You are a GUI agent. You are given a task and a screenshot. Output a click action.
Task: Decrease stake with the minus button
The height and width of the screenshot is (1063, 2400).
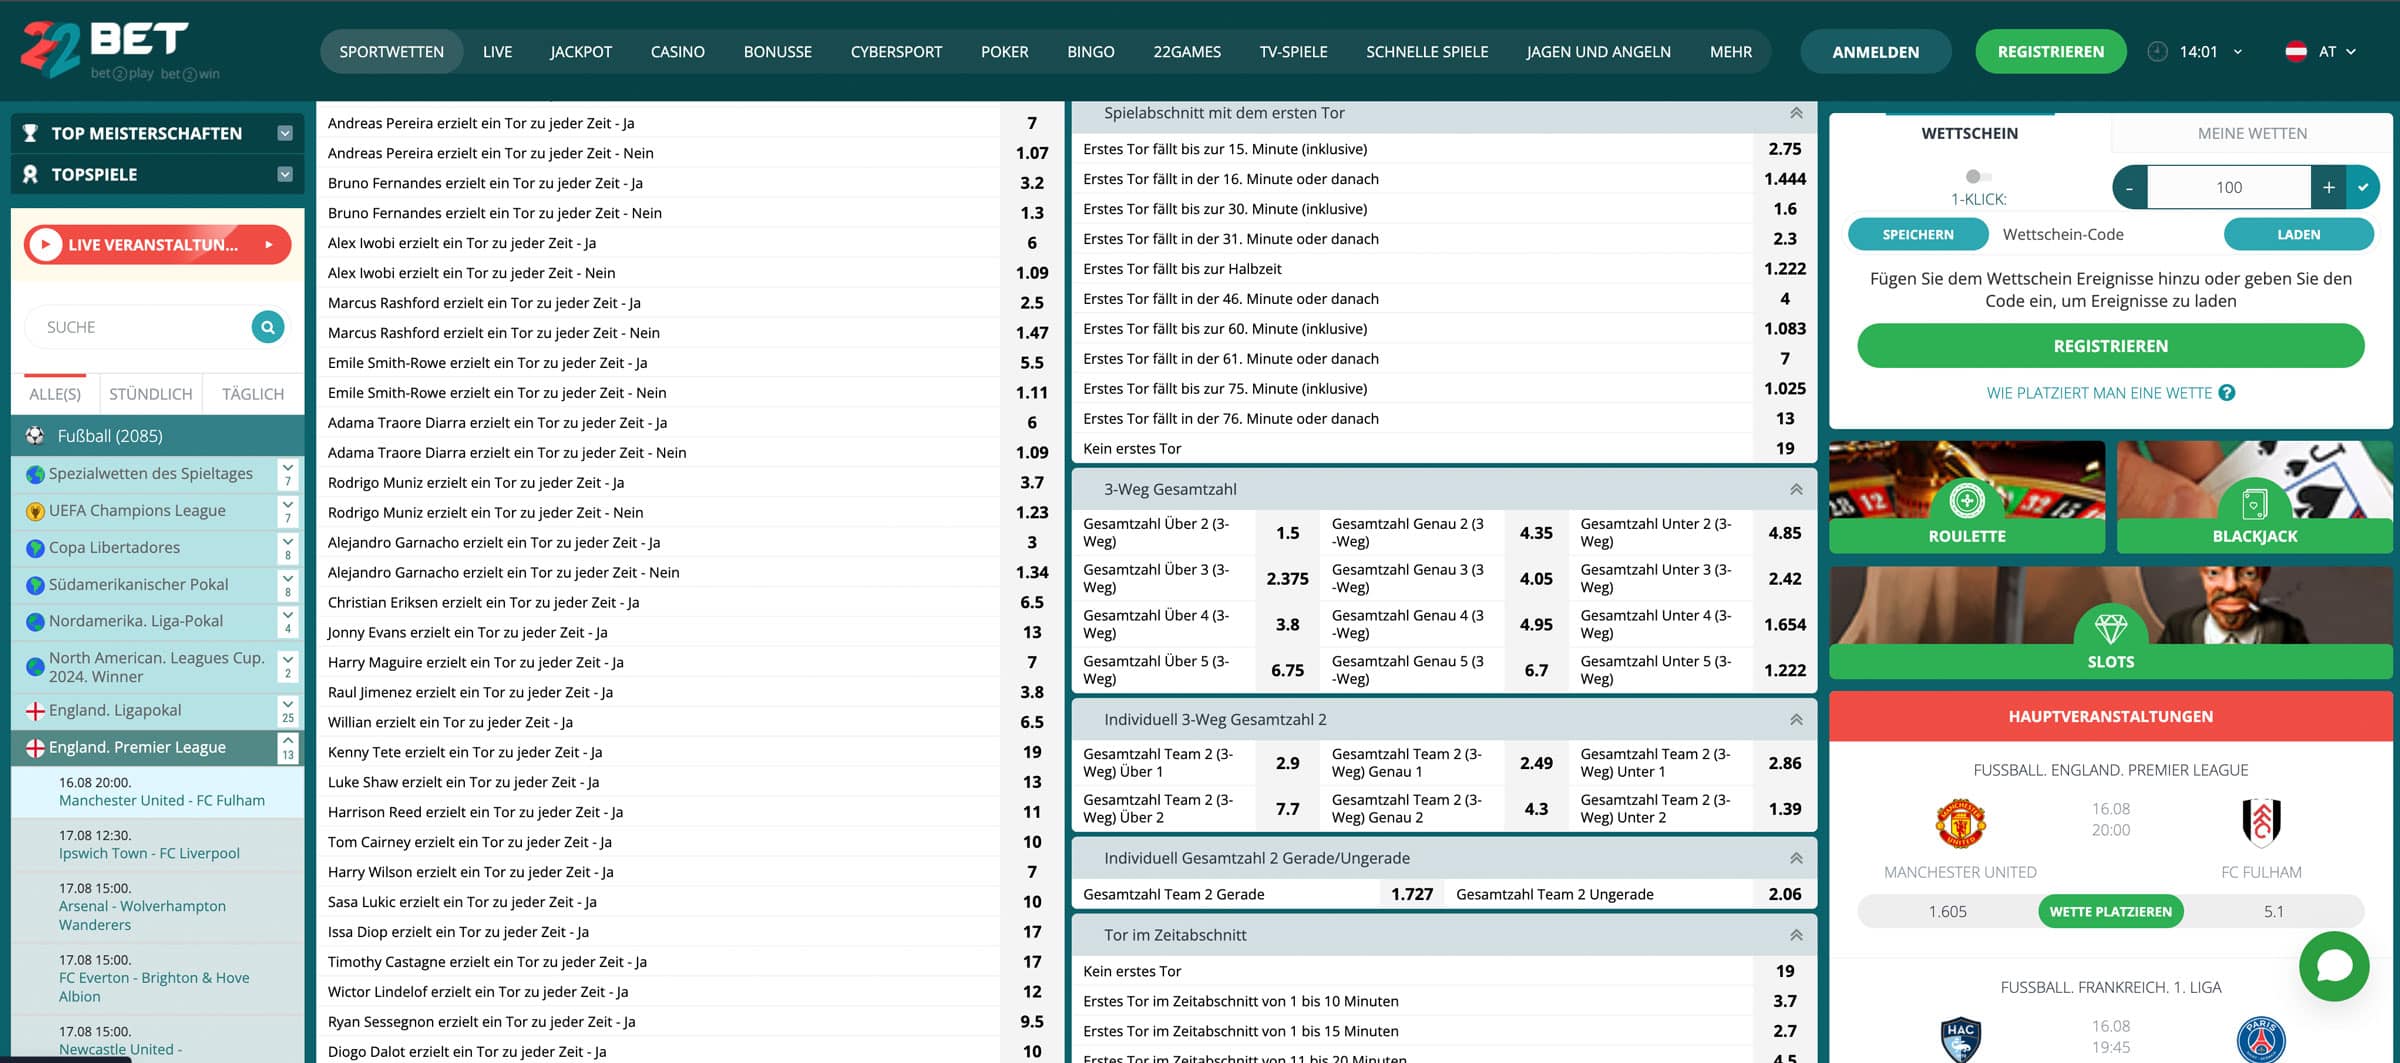click(x=2130, y=187)
